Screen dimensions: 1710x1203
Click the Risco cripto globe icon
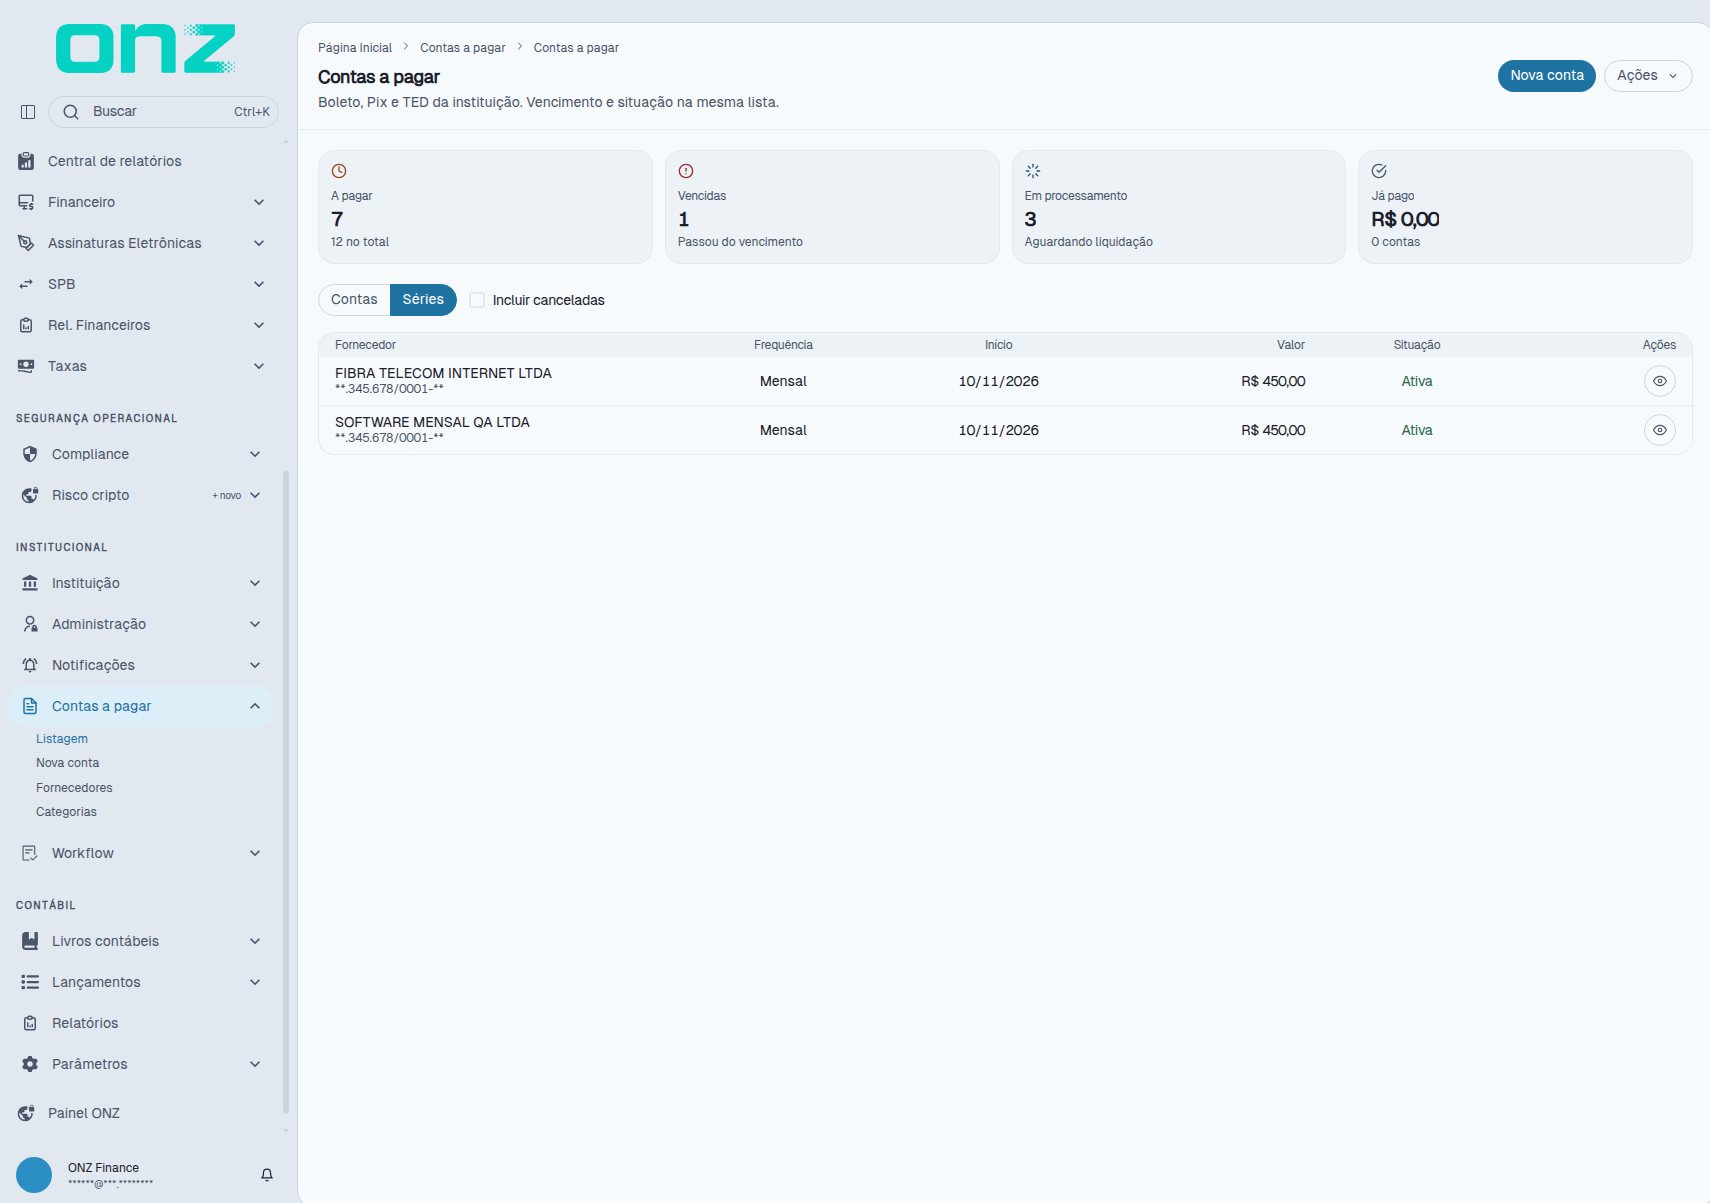click(30, 495)
